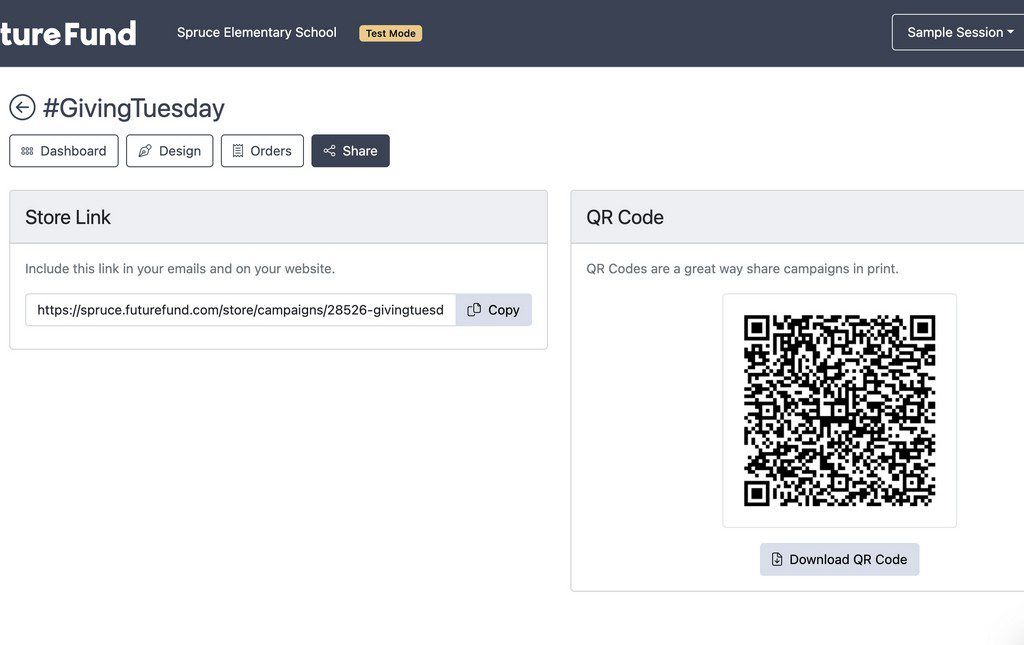
Task: Click 'QR Codes are a great way' text
Action: coord(743,268)
